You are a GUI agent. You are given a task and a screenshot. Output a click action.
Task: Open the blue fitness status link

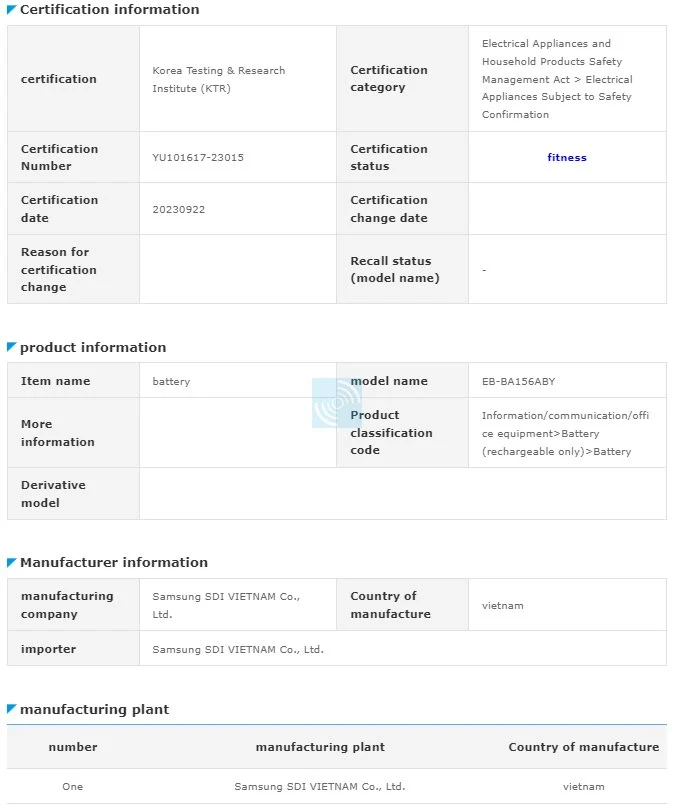coord(567,158)
